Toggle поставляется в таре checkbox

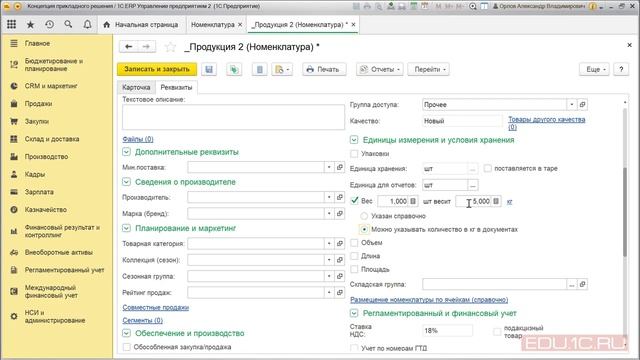point(487,168)
